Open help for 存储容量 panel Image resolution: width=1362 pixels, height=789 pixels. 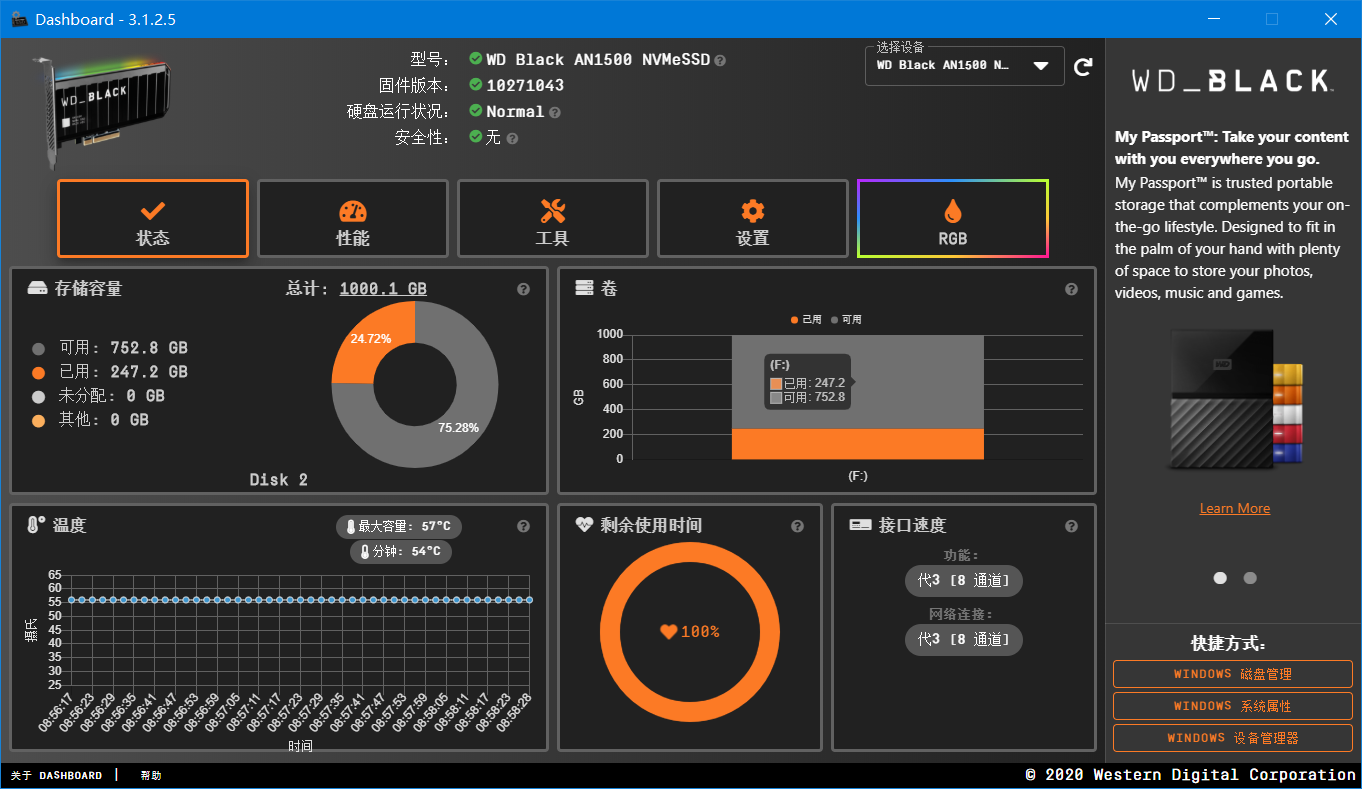pyautogui.click(x=523, y=289)
